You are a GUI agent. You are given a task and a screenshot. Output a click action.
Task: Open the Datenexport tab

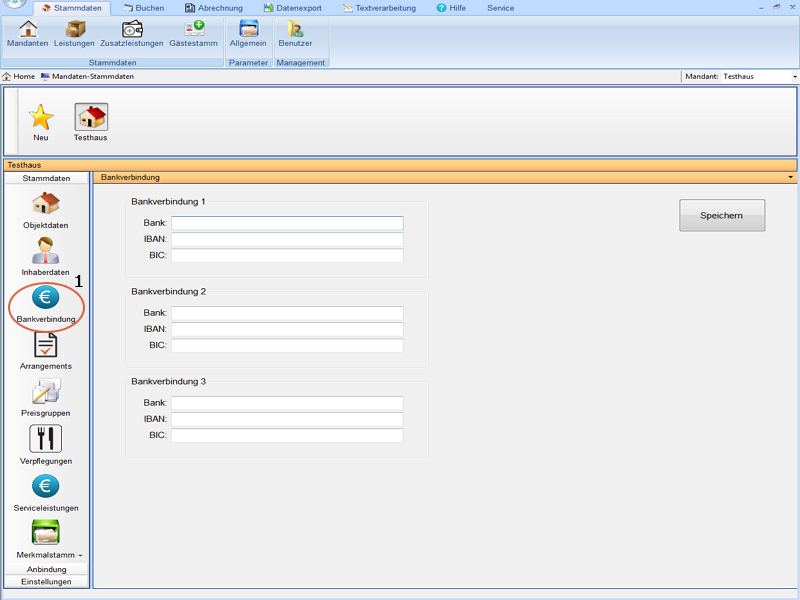(292, 8)
